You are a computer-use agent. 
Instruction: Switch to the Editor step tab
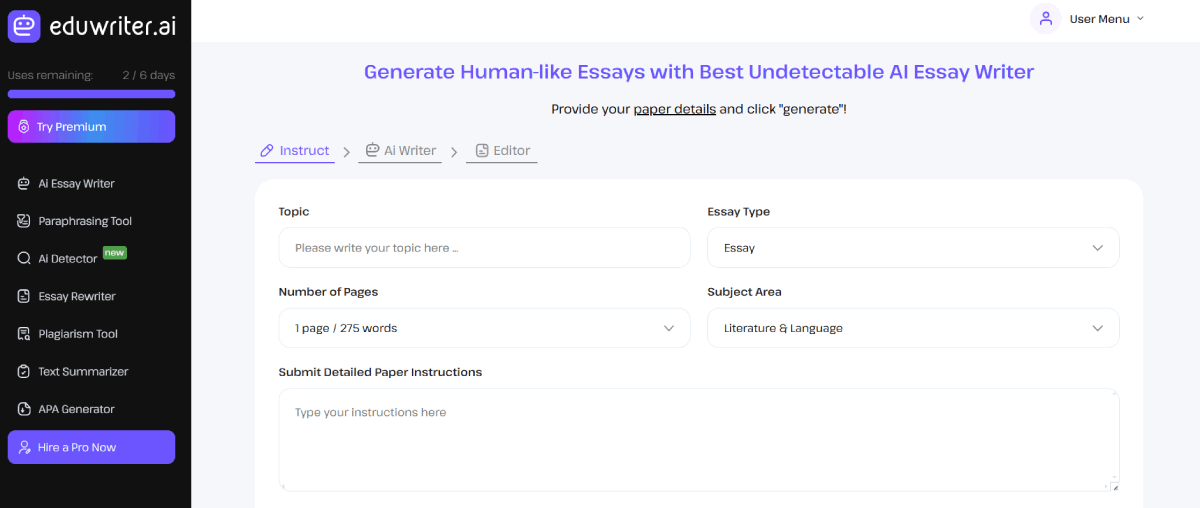[x=502, y=151]
